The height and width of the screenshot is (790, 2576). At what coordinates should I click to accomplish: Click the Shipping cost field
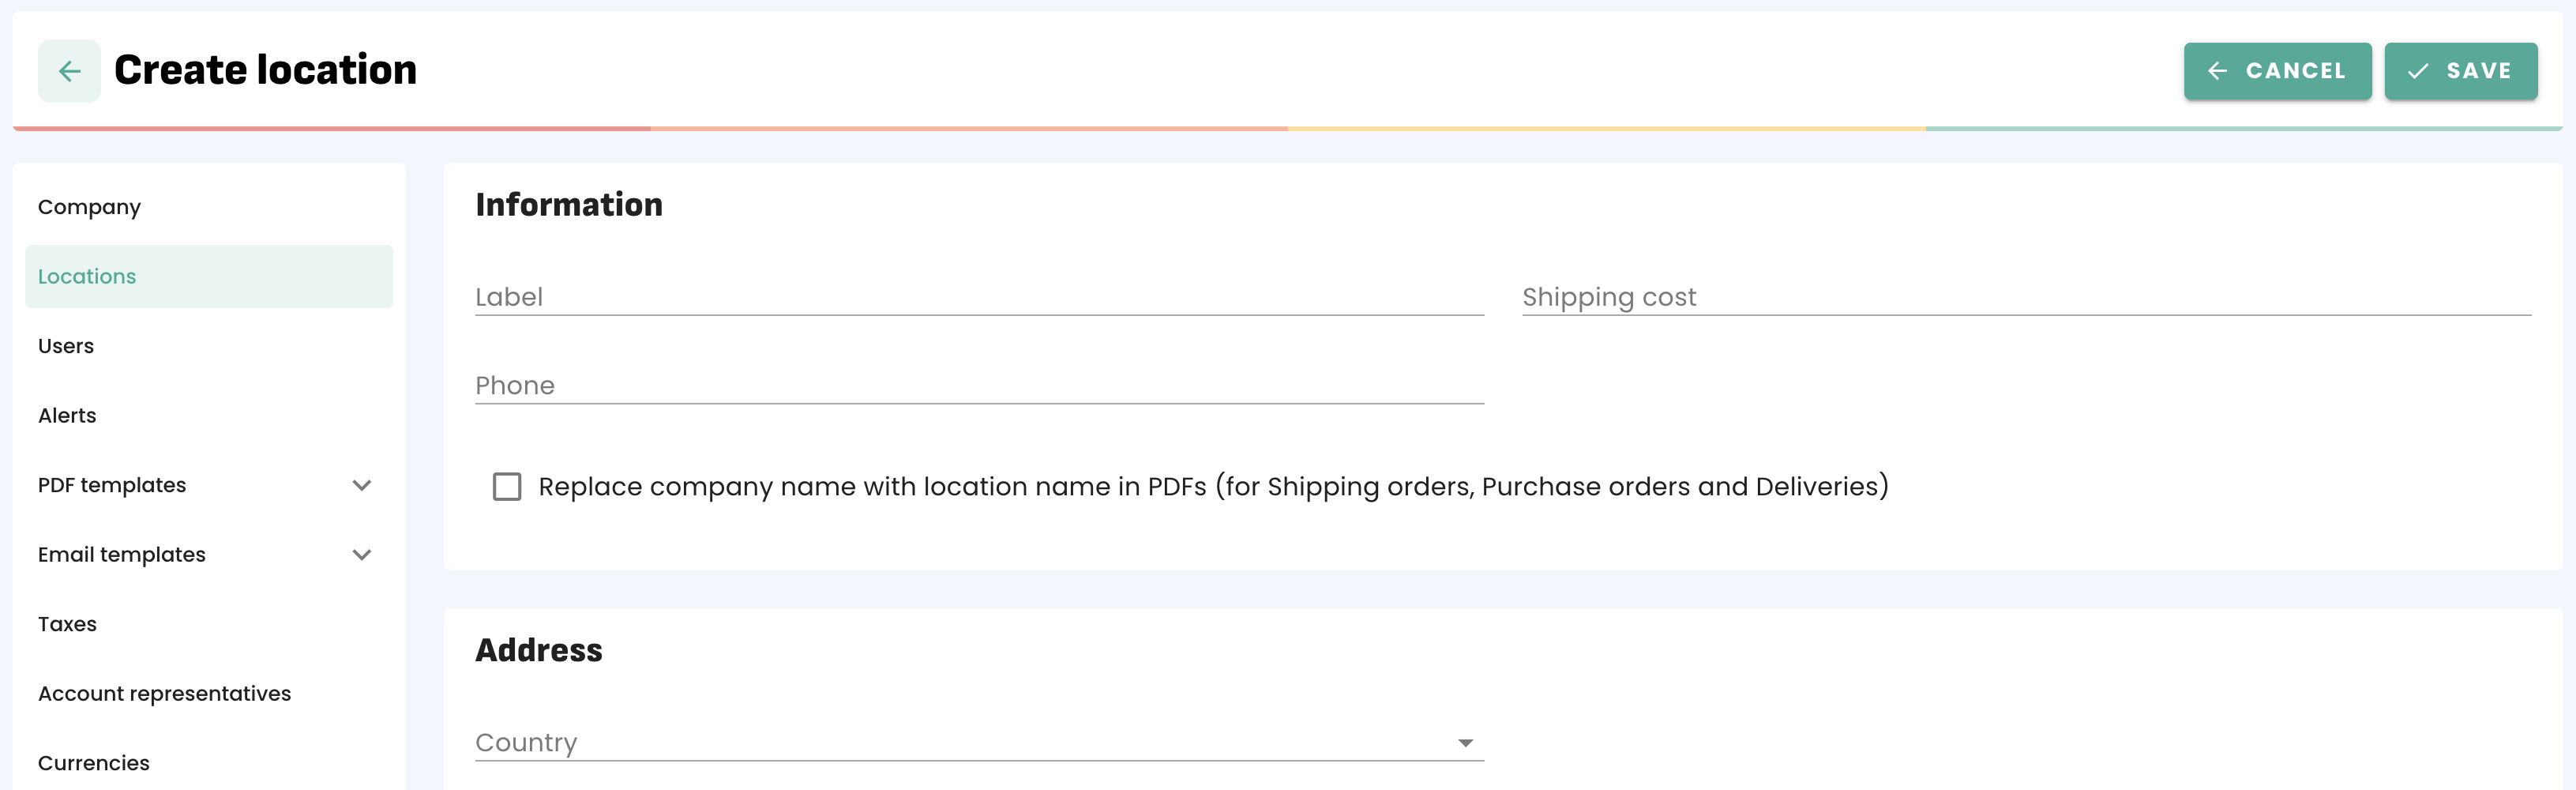(2025, 297)
